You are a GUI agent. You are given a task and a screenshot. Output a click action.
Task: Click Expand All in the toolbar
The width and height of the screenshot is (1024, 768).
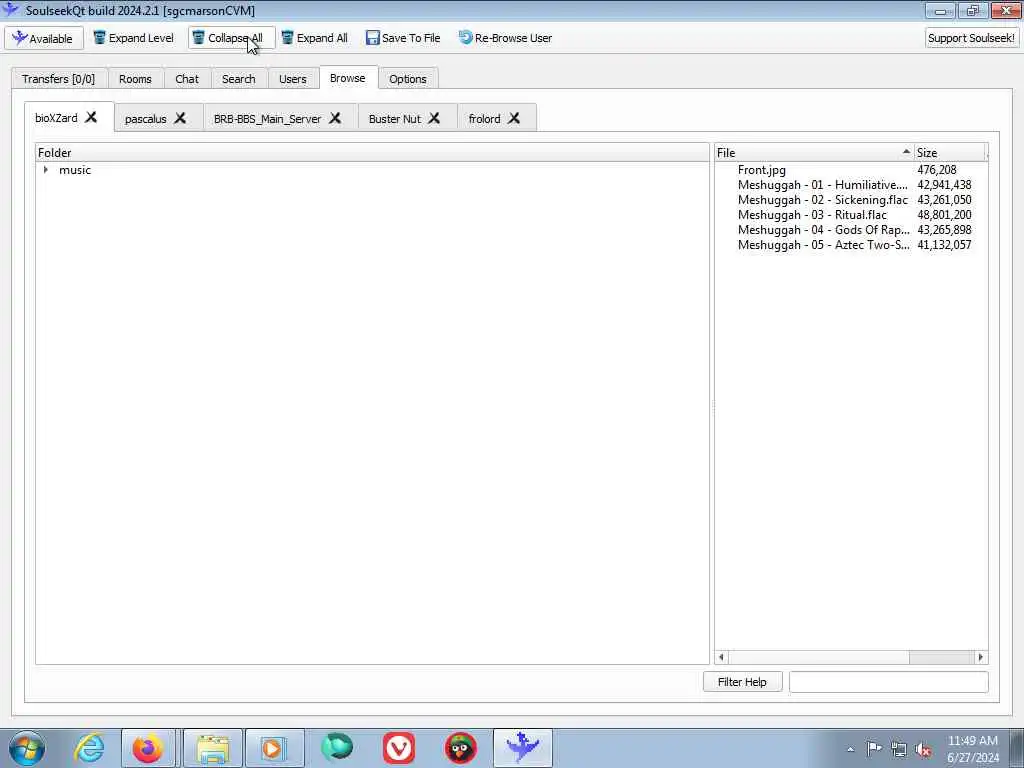(x=315, y=38)
